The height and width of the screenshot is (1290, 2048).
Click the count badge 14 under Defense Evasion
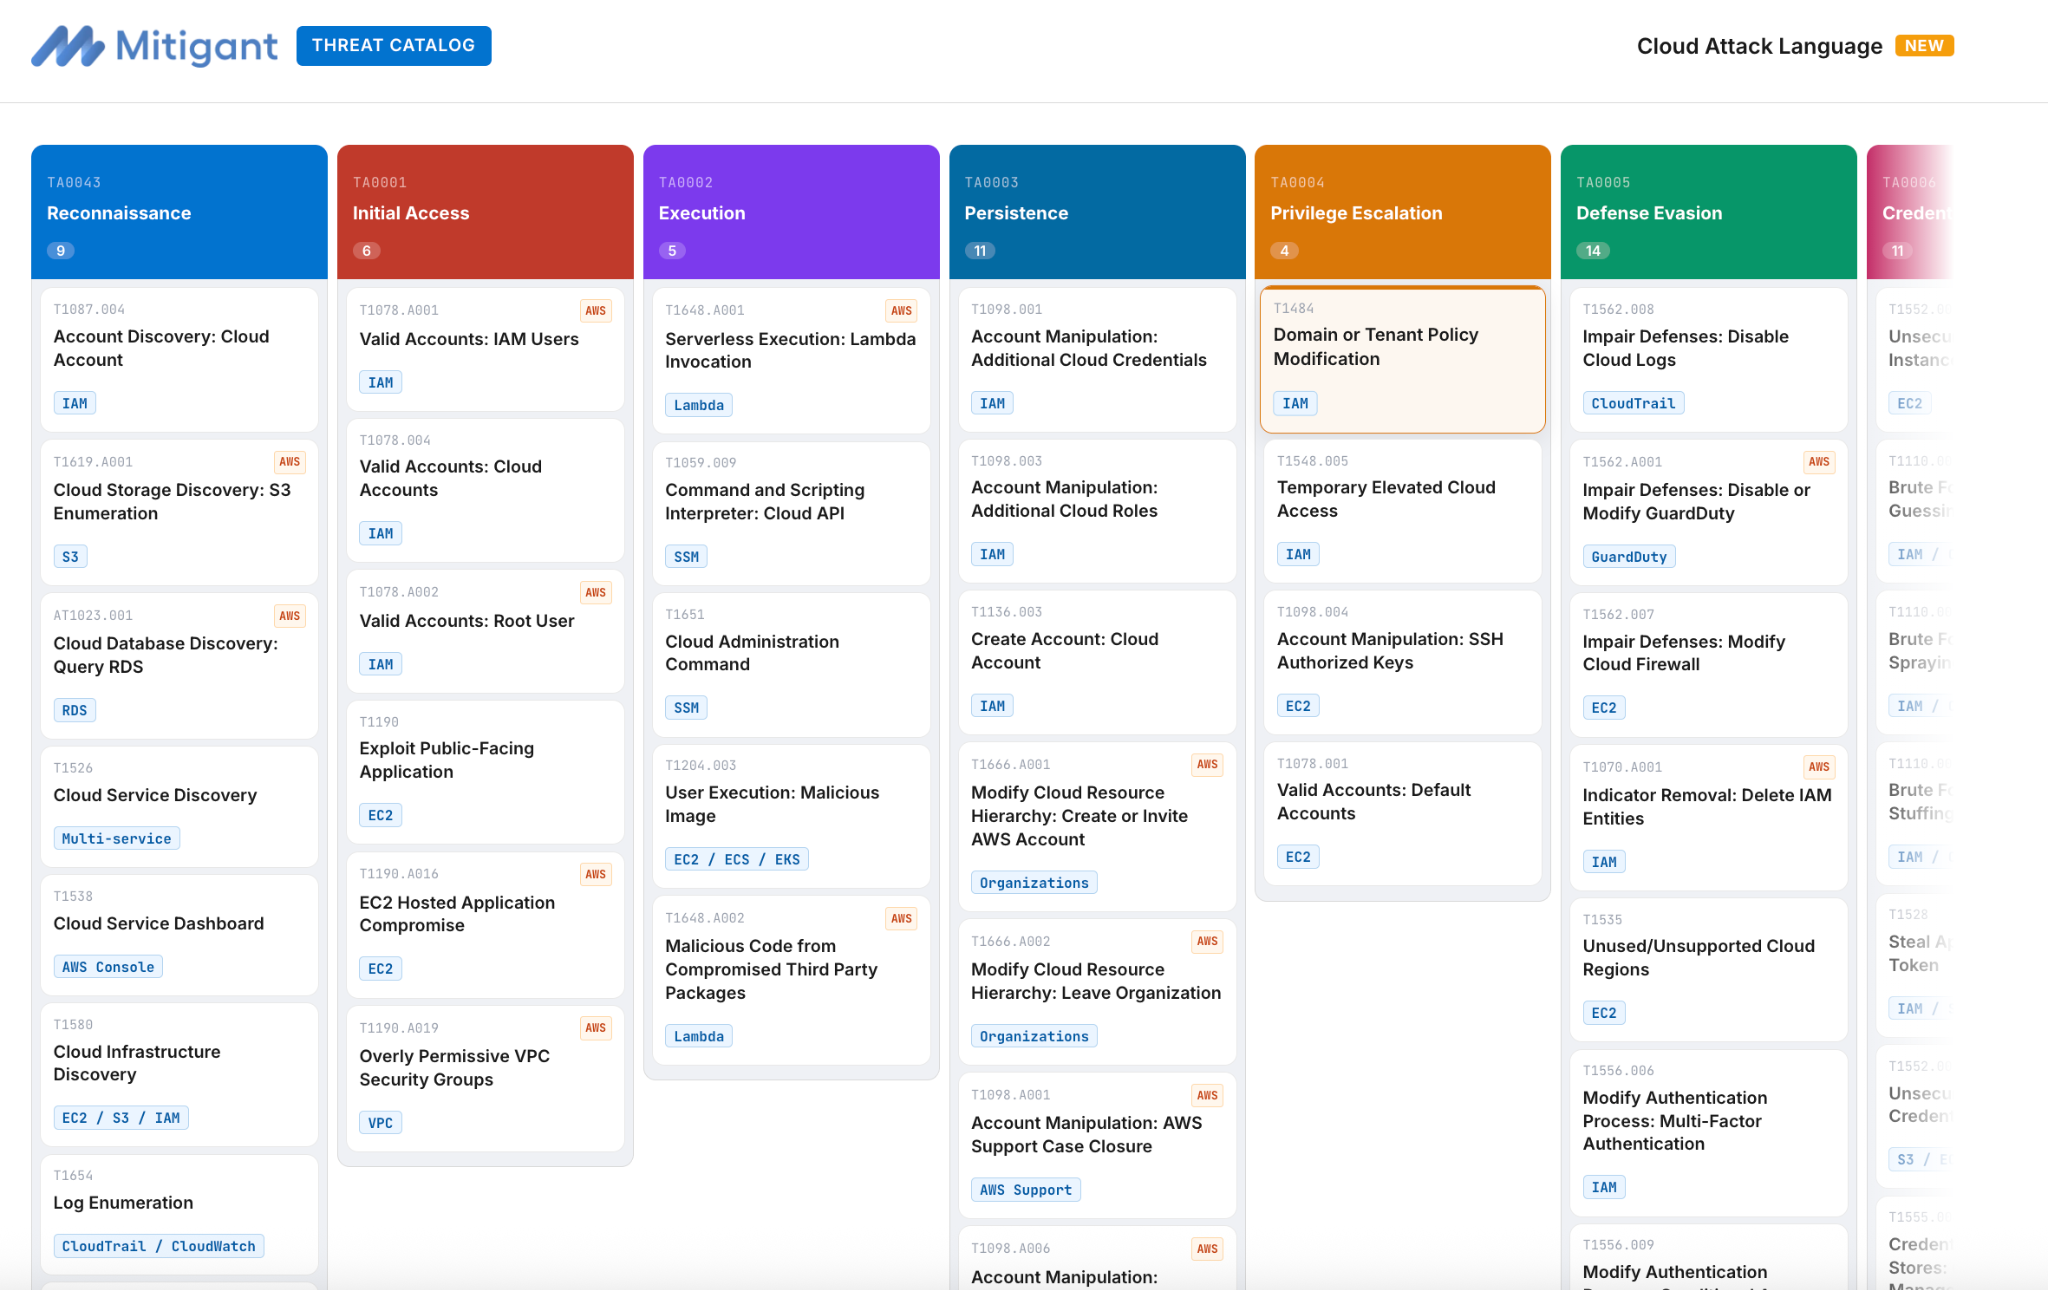pyautogui.click(x=1592, y=251)
